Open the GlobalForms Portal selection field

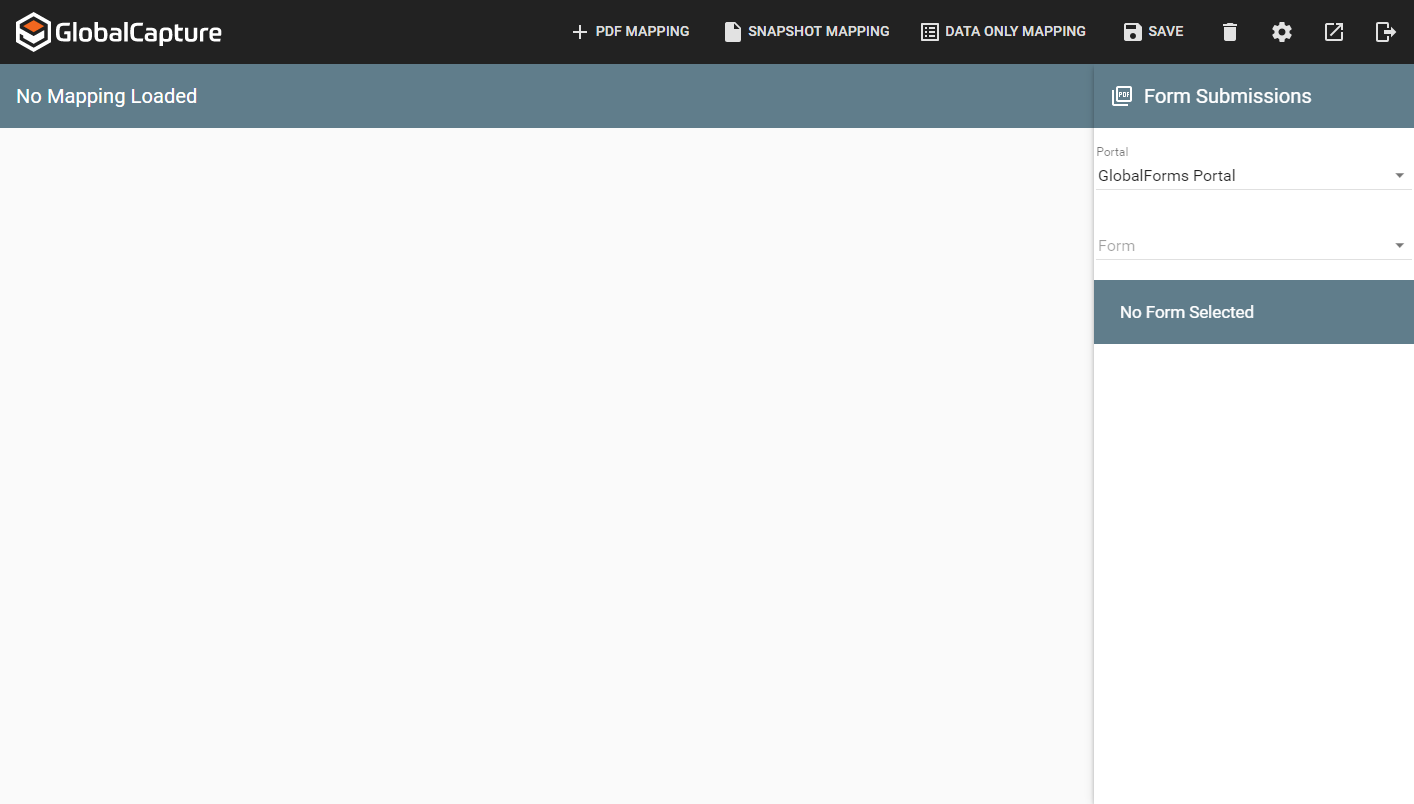(1240, 176)
